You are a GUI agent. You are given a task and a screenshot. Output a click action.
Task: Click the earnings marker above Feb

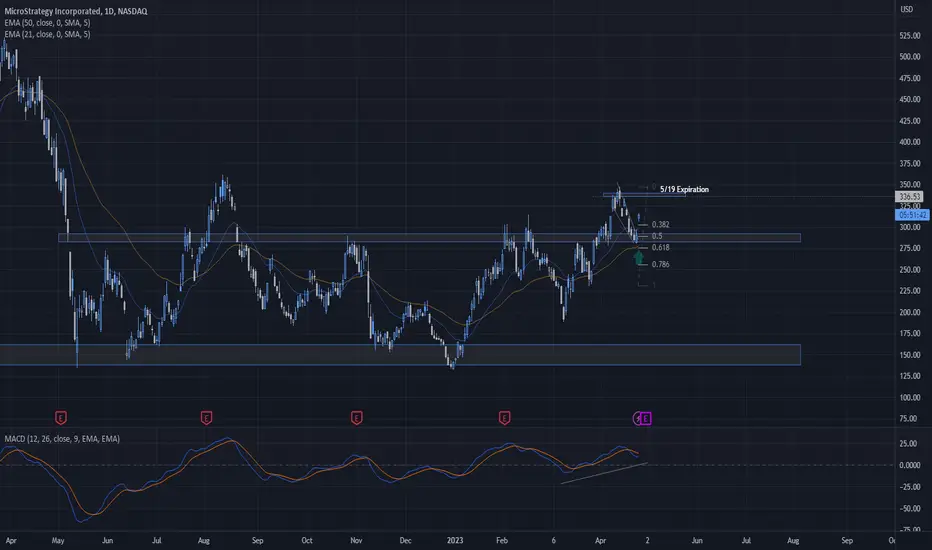504,418
